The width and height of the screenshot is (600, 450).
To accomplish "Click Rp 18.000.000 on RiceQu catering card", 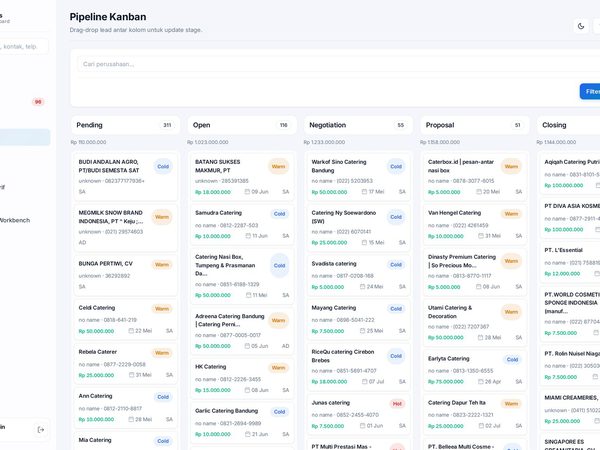I will click(x=329, y=382).
